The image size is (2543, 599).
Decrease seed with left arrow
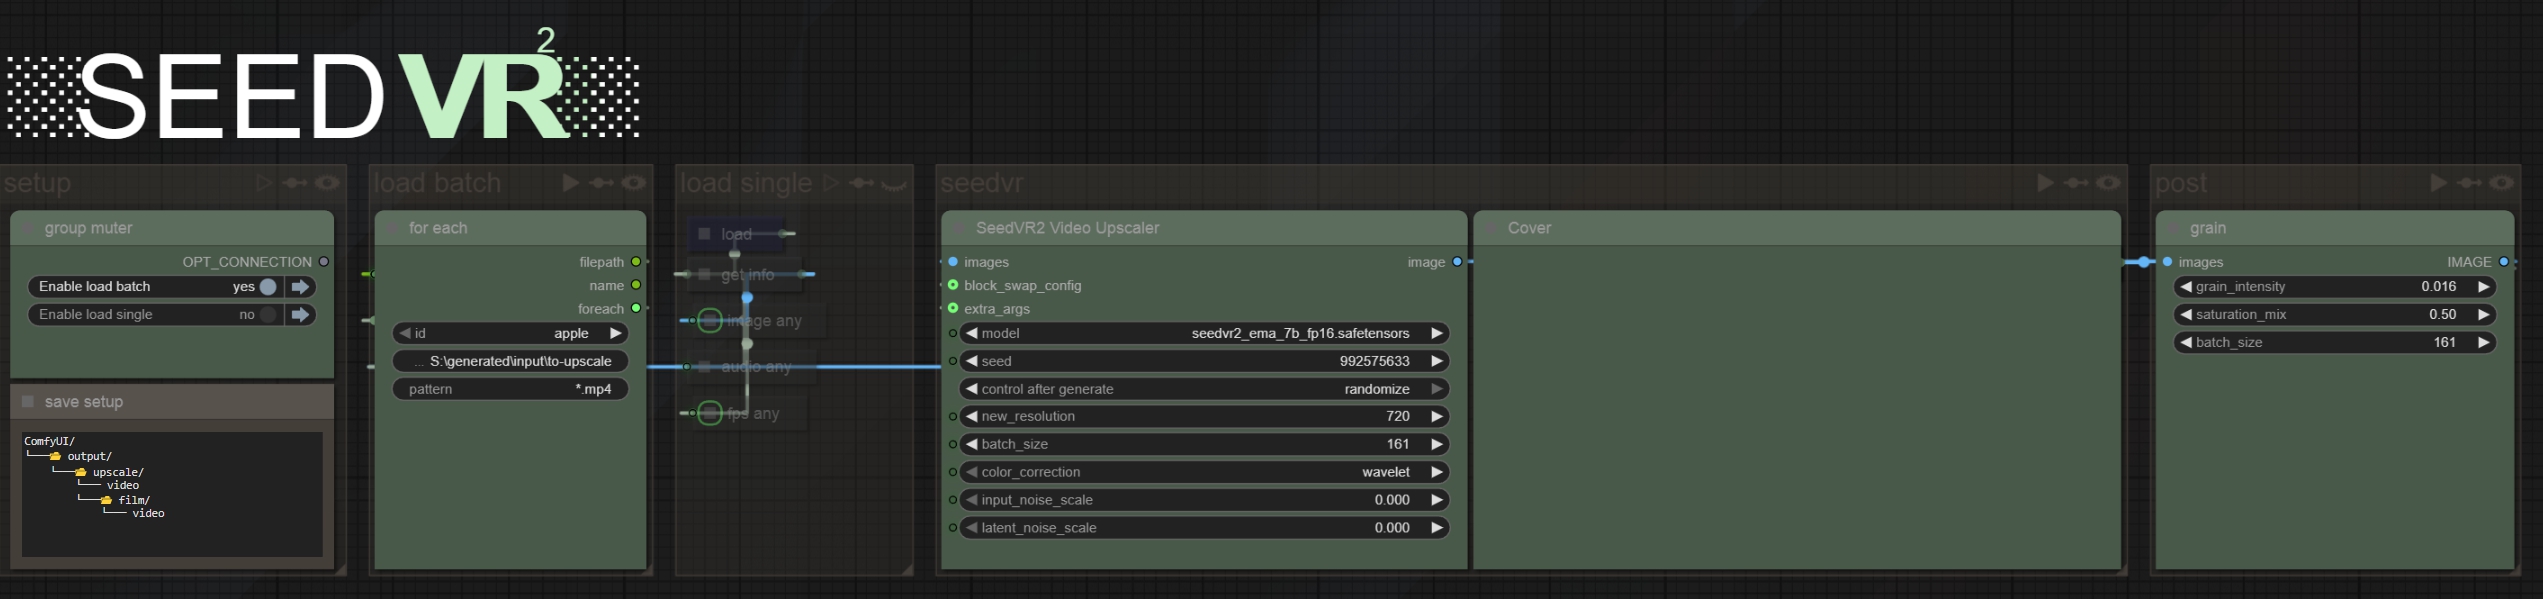(971, 361)
